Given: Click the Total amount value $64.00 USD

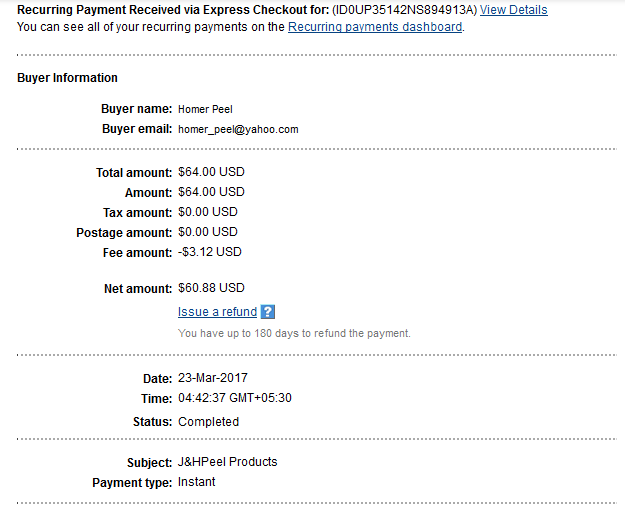Looking at the screenshot, I should (211, 172).
